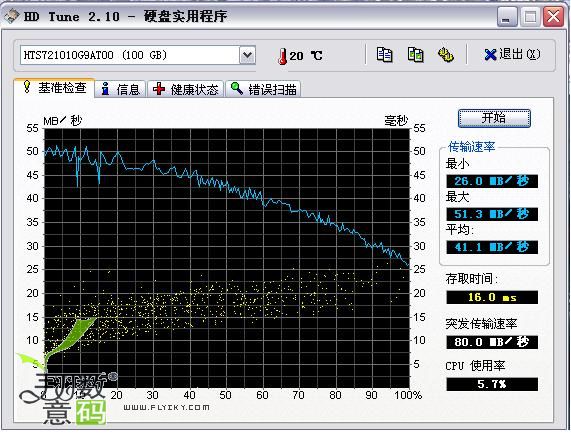This screenshot has height=433, width=571.
Task: Click the blue X exit icon
Action: pyautogui.click(x=490, y=55)
